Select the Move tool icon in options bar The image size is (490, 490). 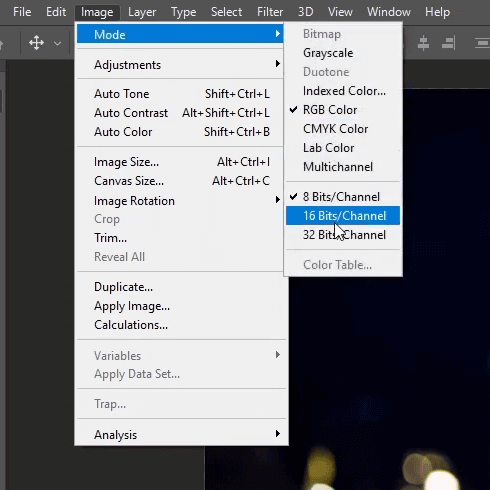point(36,43)
